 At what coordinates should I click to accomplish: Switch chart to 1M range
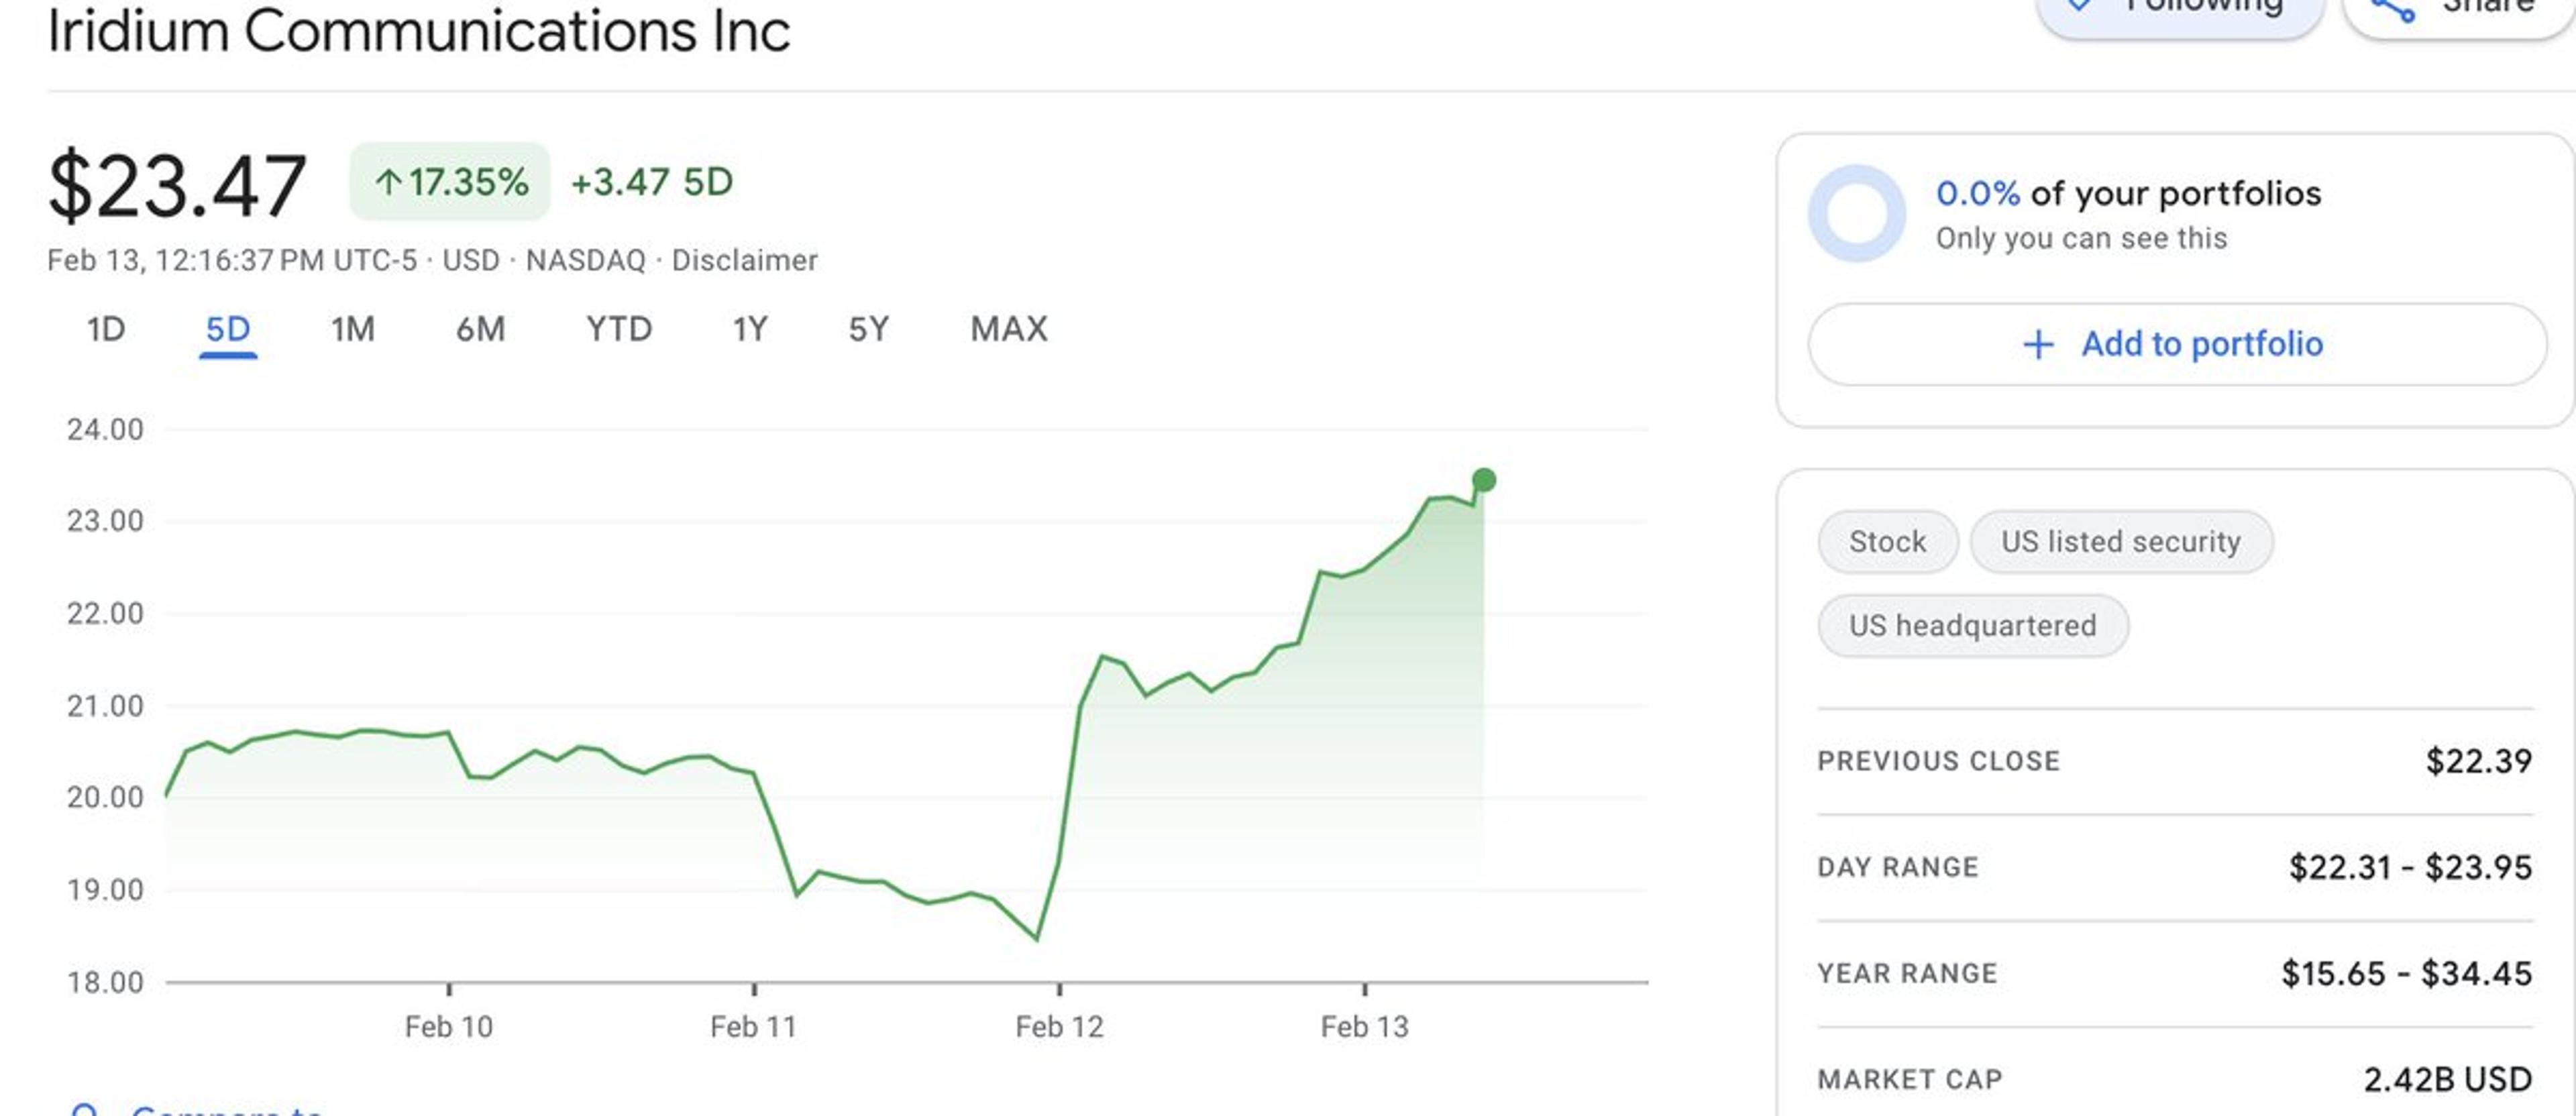click(353, 329)
